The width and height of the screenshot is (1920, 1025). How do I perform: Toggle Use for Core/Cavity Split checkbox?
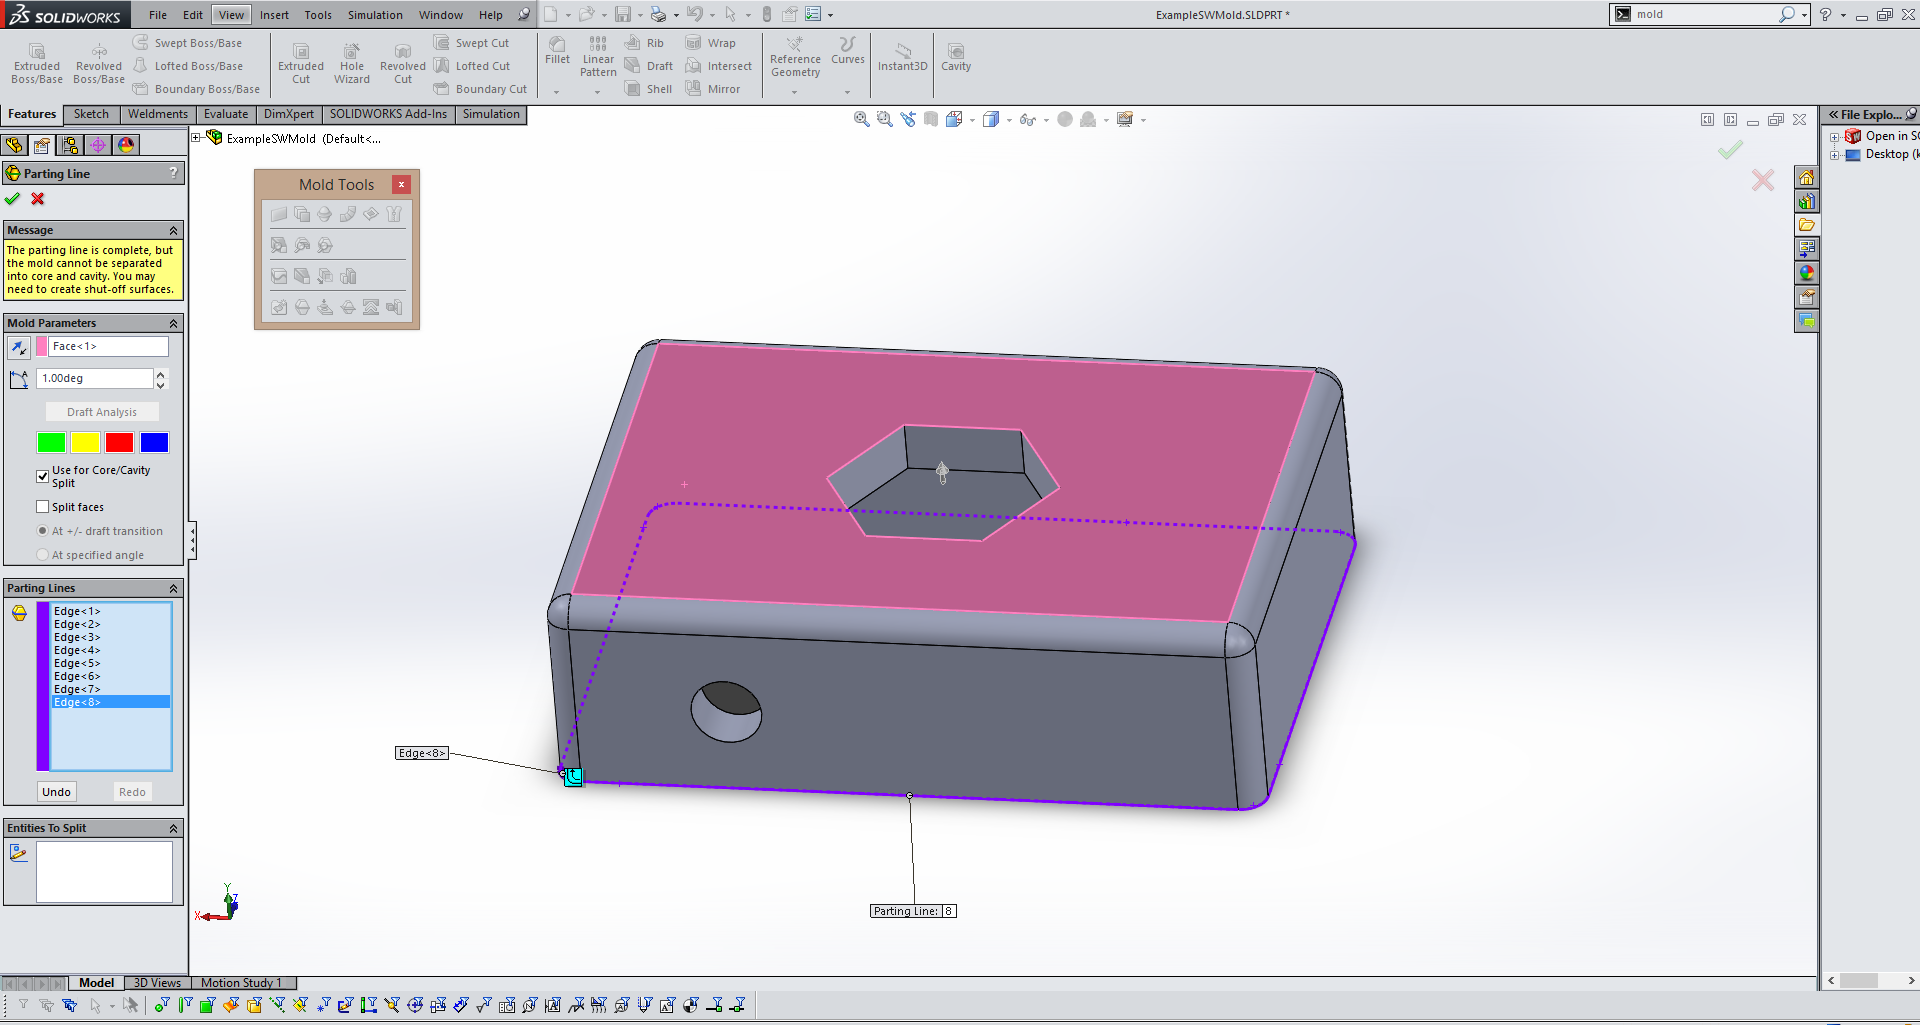(x=43, y=477)
